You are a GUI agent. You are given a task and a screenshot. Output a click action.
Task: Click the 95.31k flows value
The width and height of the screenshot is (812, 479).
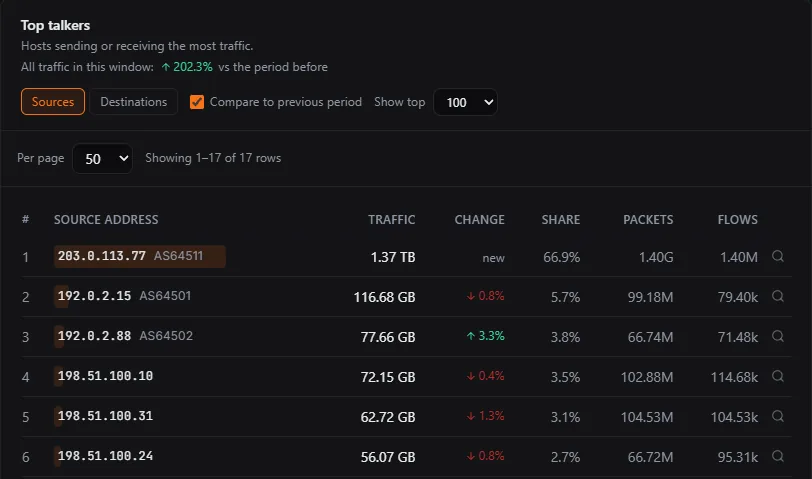point(737,457)
